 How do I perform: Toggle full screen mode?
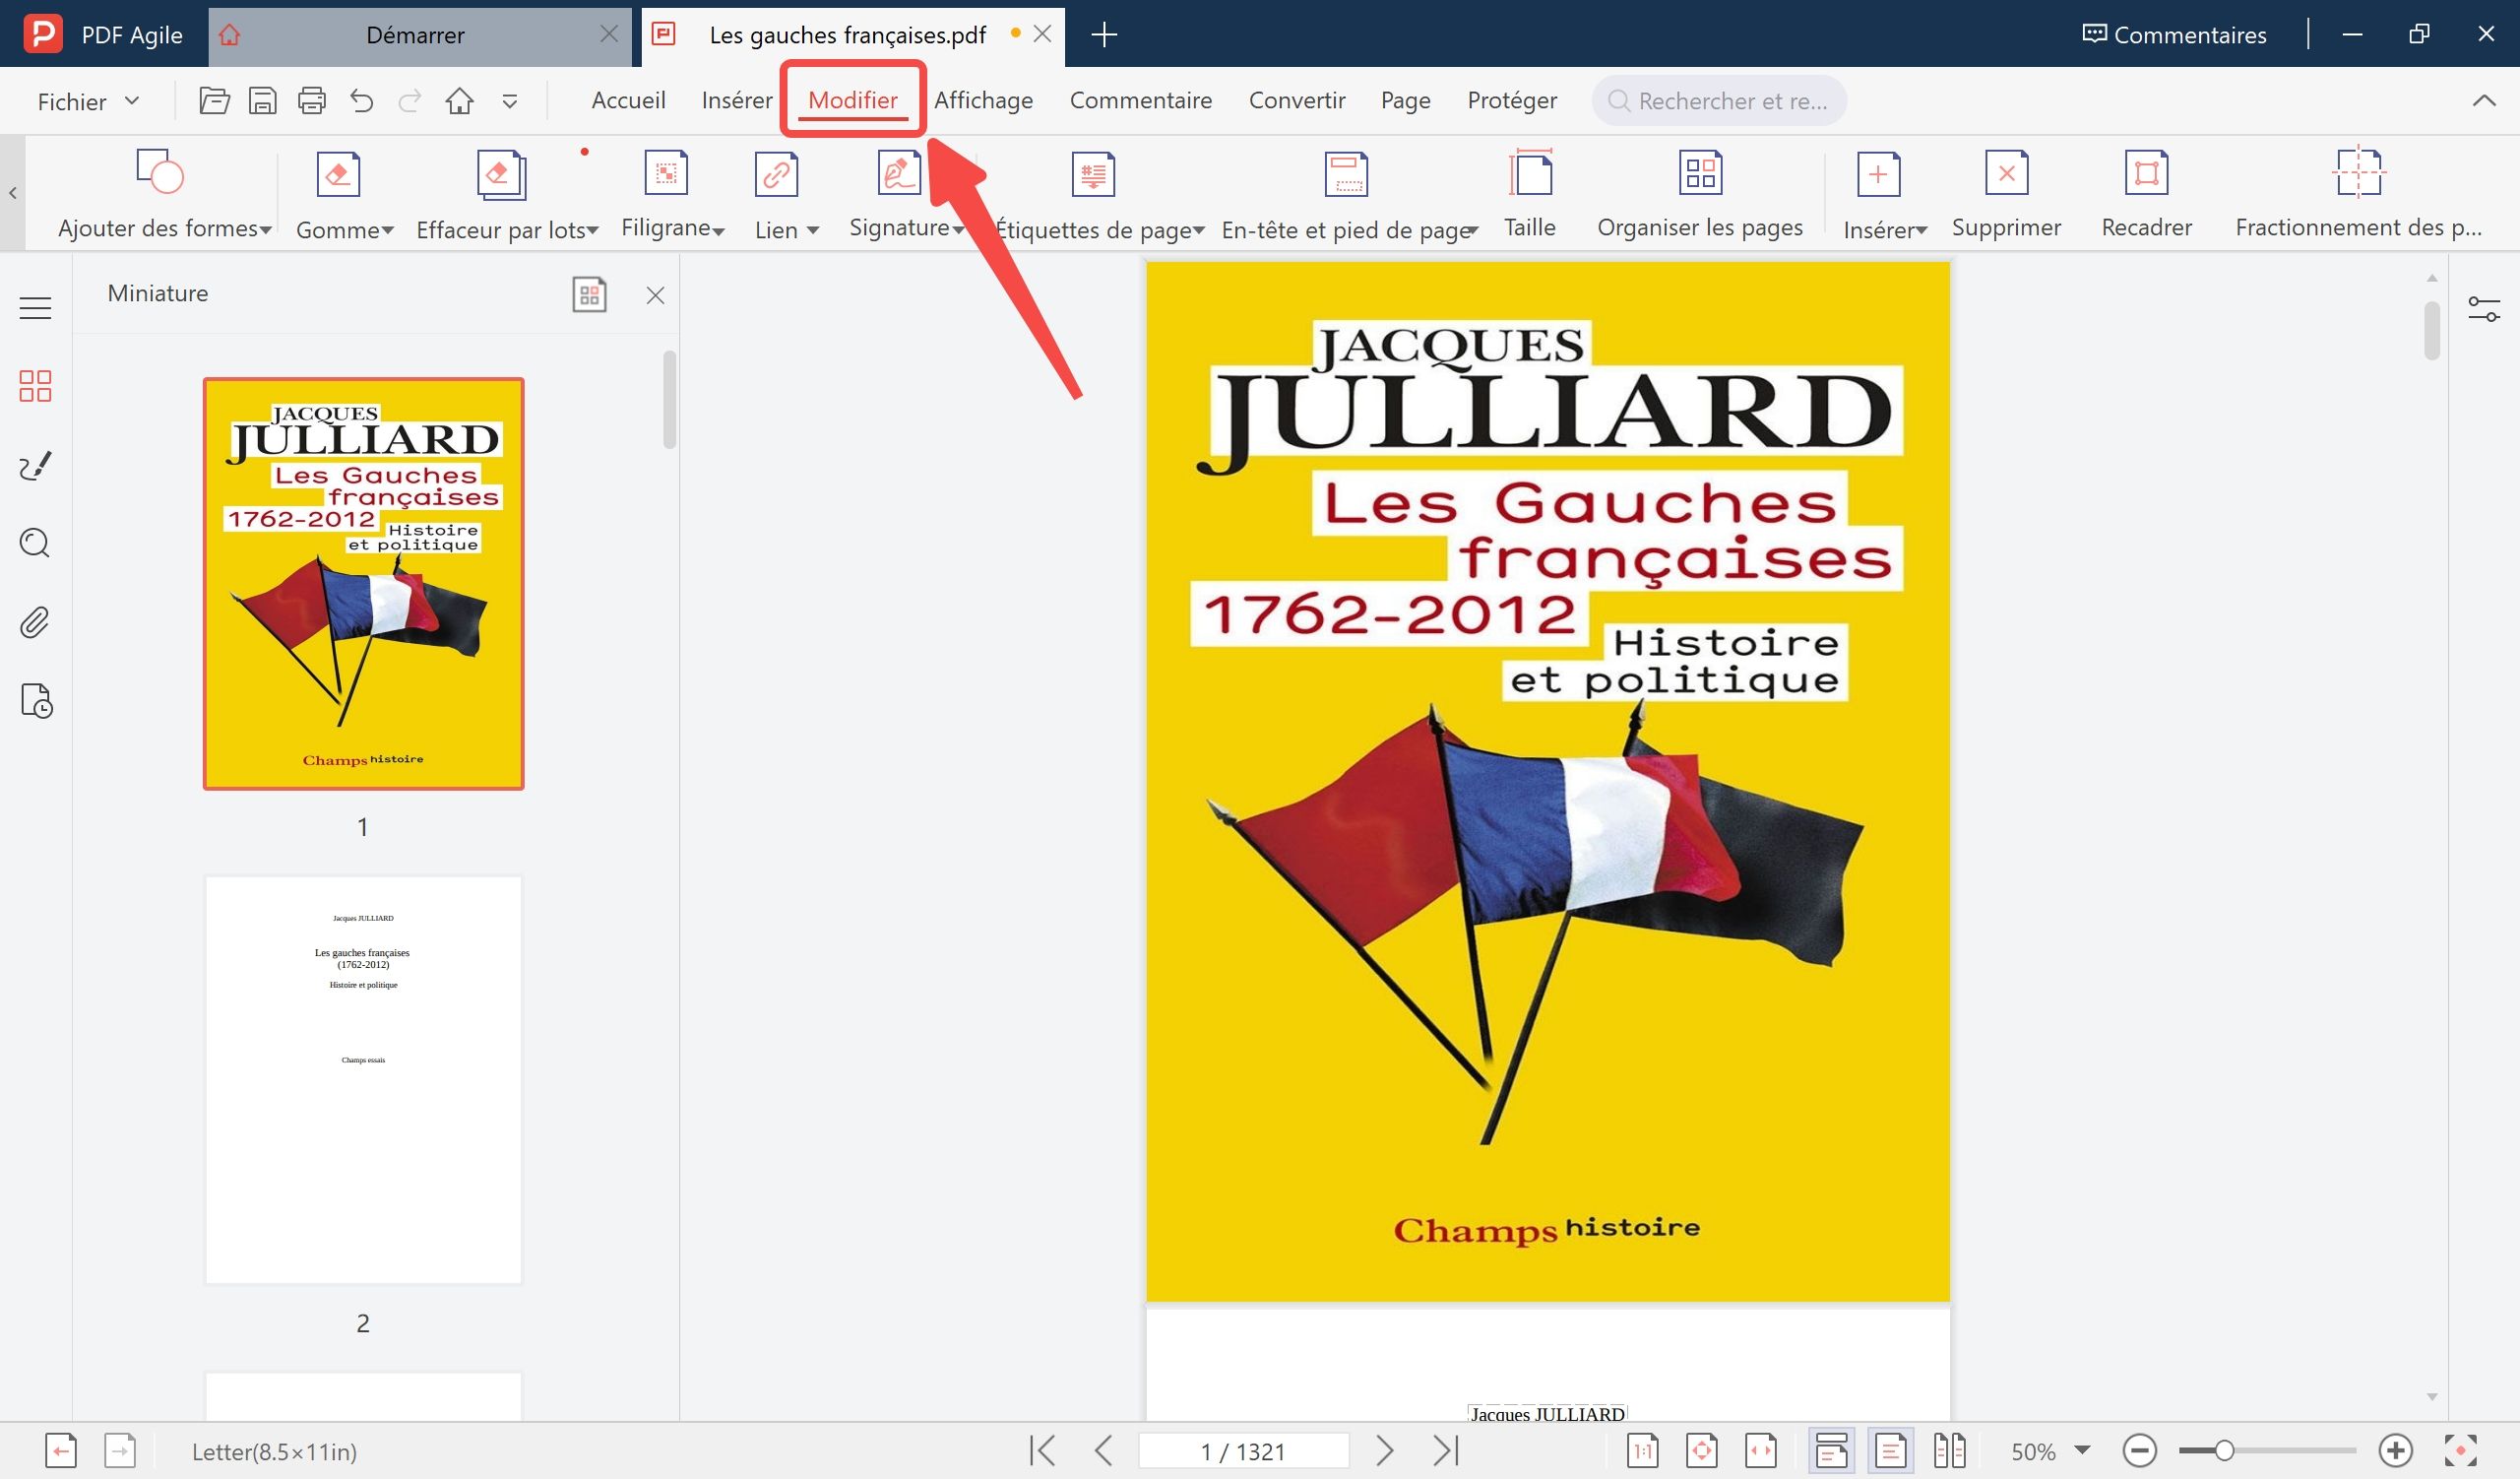tap(2460, 1450)
